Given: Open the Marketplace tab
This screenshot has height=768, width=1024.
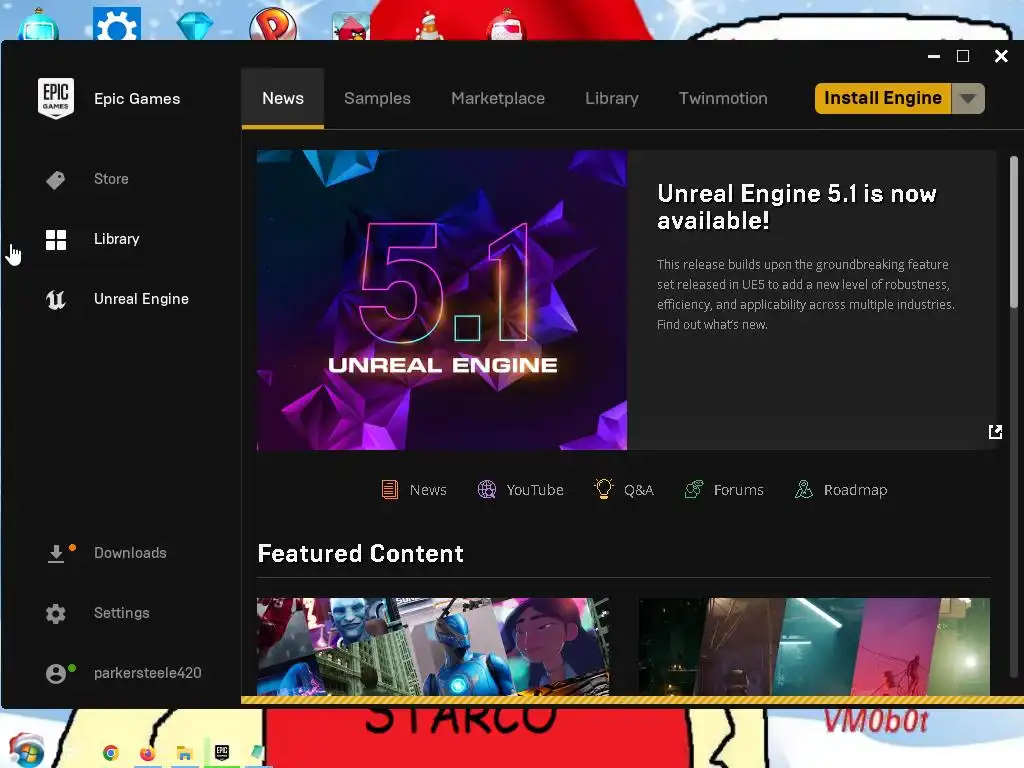Looking at the screenshot, I should click(498, 99).
